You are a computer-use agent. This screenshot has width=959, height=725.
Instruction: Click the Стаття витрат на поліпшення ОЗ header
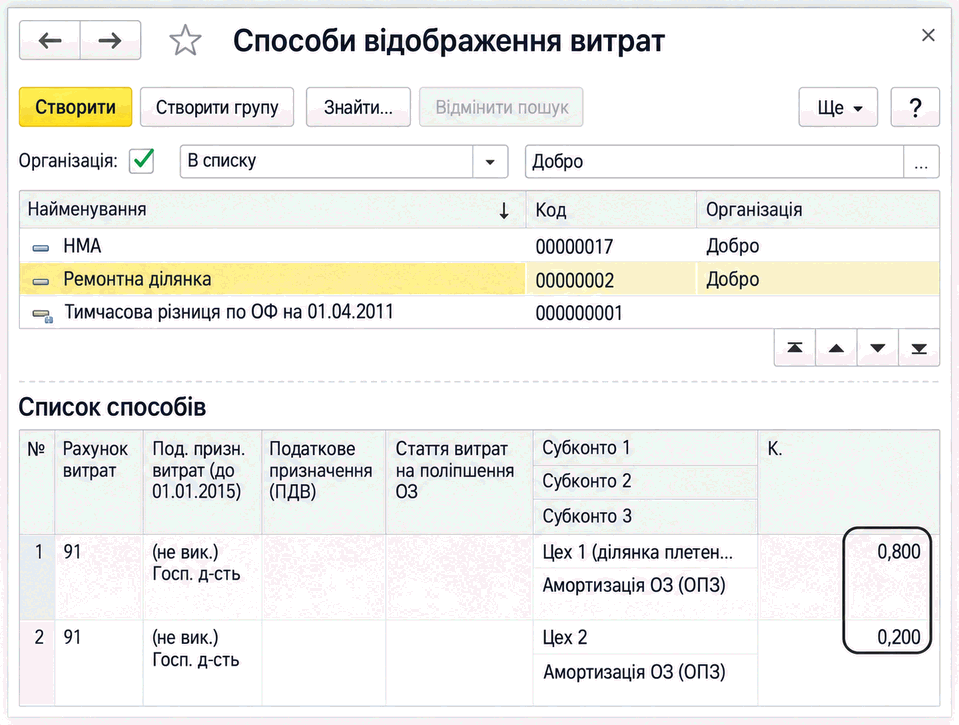pyautogui.click(x=459, y=482)
